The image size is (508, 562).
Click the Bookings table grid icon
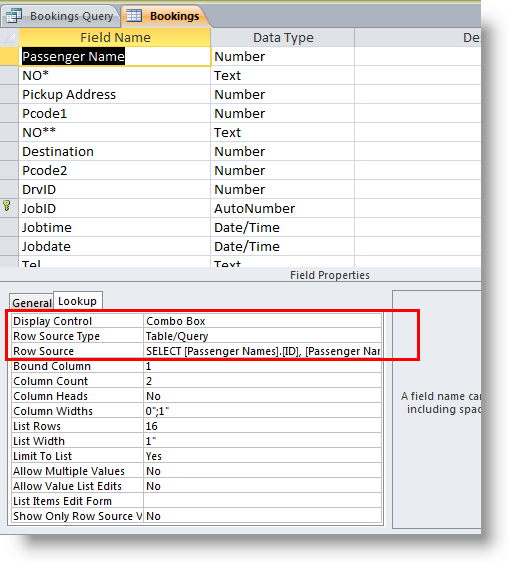click(134, 15)
